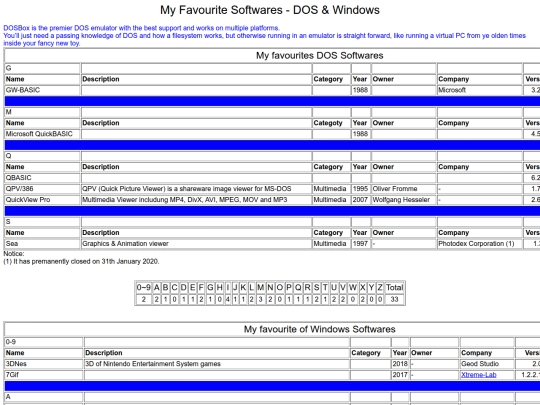This screenshot has width=540, height=405.
Task: Select the My favourites DOS Softwares heading
Action: [x=319, y=55]
